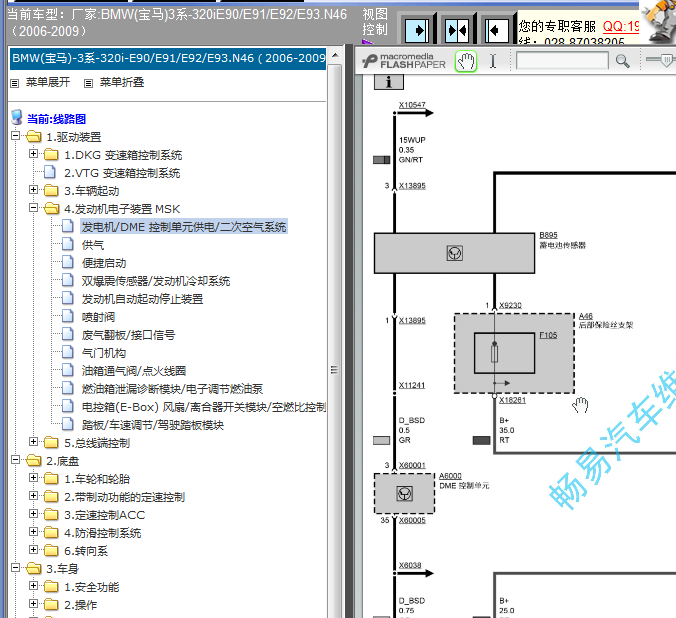
Task: Click the 2.底盘 folder icon
Action: point(33,461)
